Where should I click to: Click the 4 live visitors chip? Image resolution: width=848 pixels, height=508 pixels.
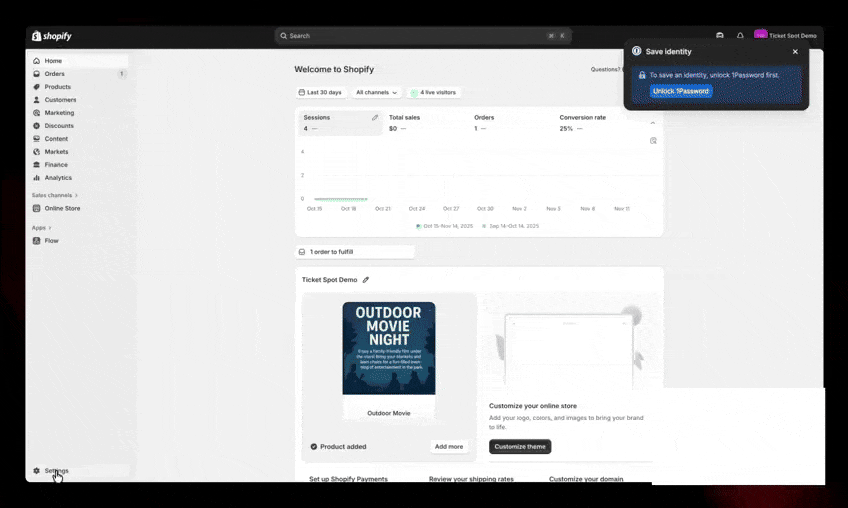pyautogui.click(x=433, y=93)
